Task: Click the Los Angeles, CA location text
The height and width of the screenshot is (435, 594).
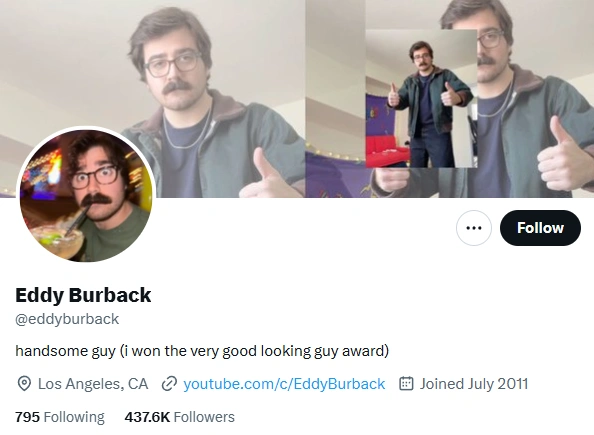Action: coord(93,384)
